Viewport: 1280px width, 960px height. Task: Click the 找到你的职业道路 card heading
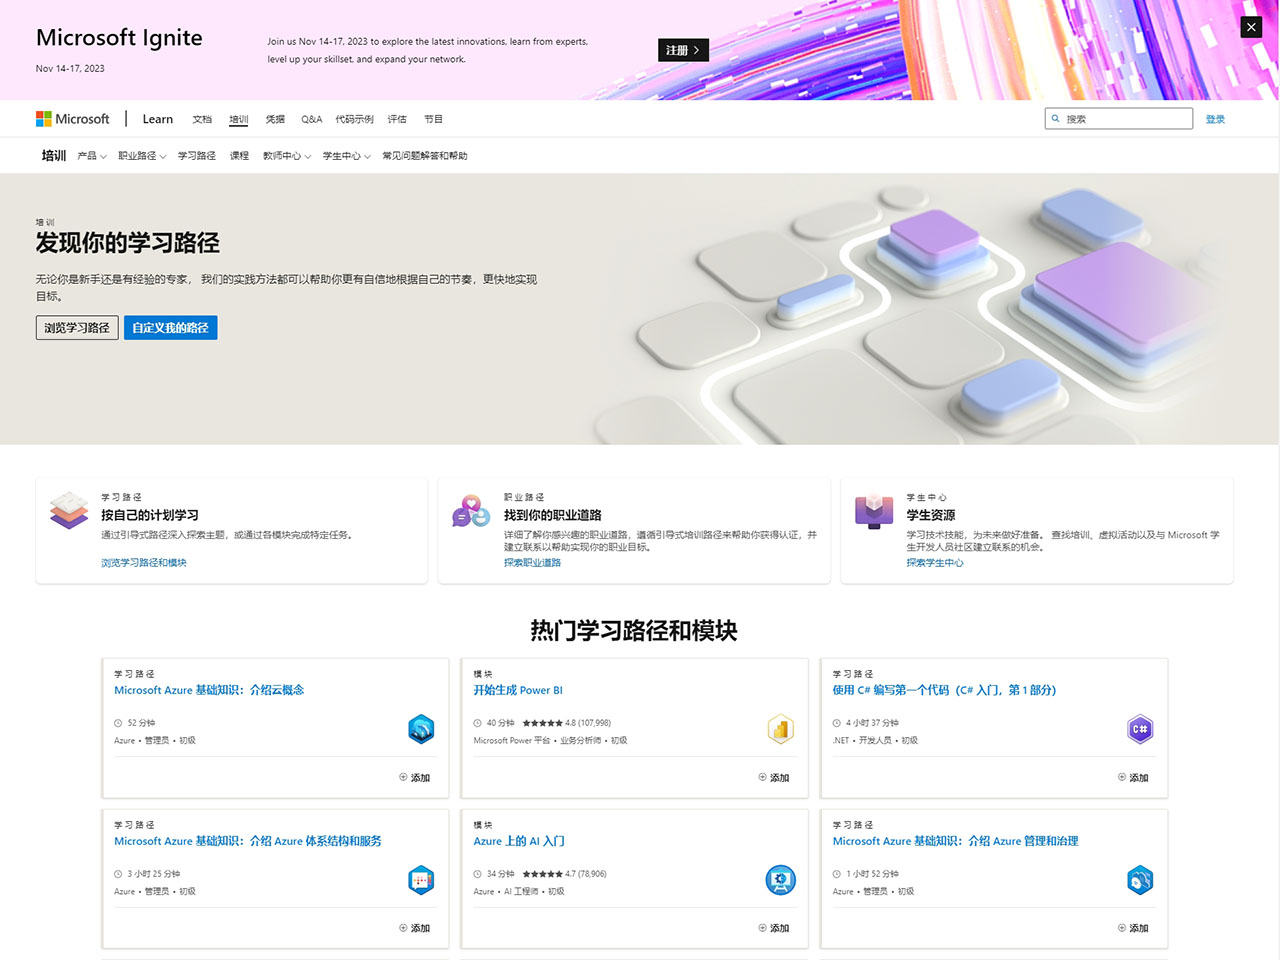point(553,515)
